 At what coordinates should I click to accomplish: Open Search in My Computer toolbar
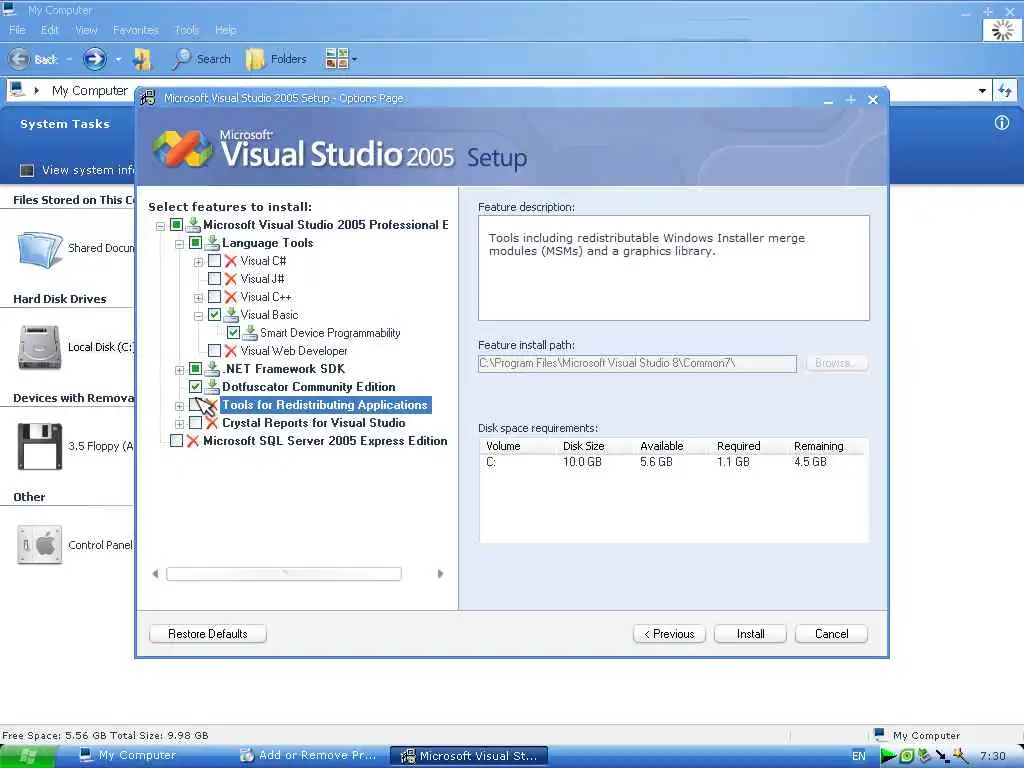201,59
